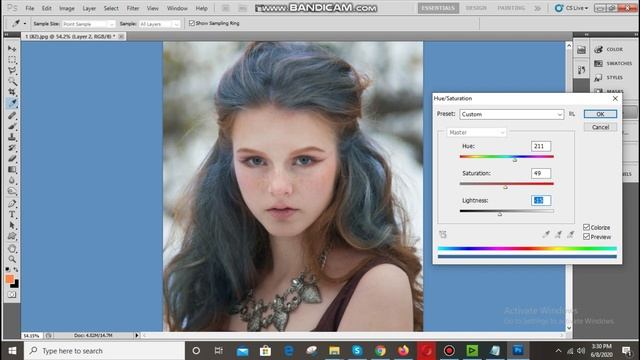
Task: Open the Sample All Layers dropdown
Action: (x=159, y=24)
